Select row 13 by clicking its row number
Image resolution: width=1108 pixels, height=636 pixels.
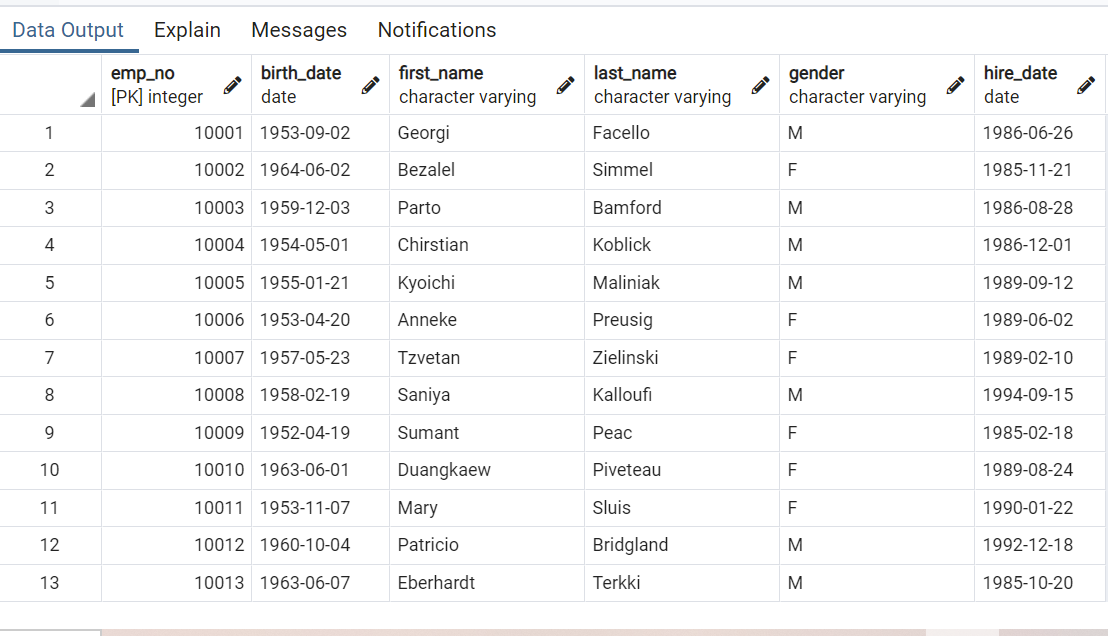click(51, 582)
